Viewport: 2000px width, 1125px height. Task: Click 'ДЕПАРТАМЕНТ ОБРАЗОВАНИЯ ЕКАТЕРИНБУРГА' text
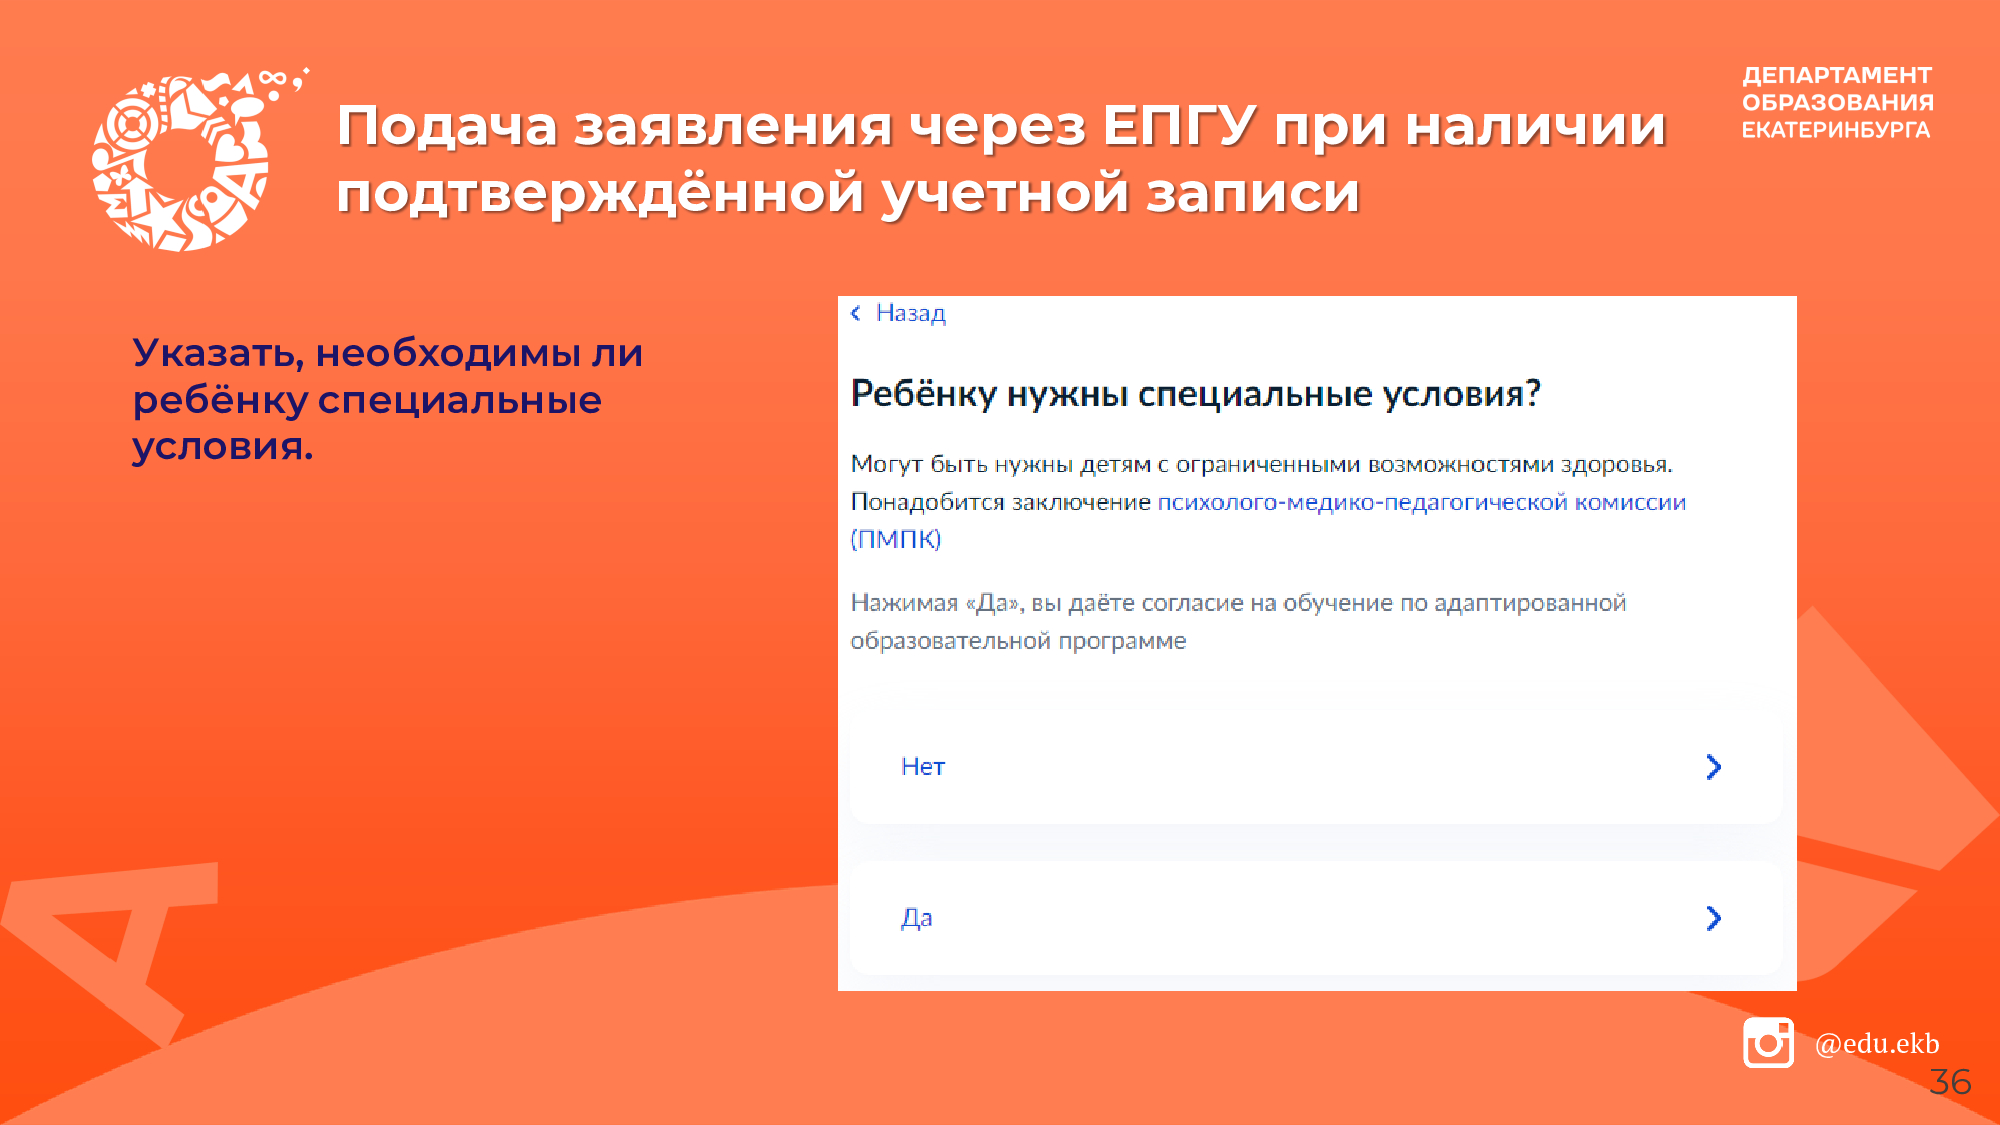pyautogui.click(x=1836, y=102)
